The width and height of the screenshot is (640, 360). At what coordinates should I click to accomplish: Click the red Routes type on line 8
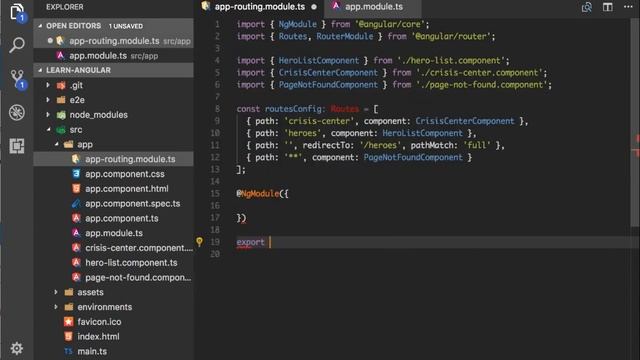point(345,109)
